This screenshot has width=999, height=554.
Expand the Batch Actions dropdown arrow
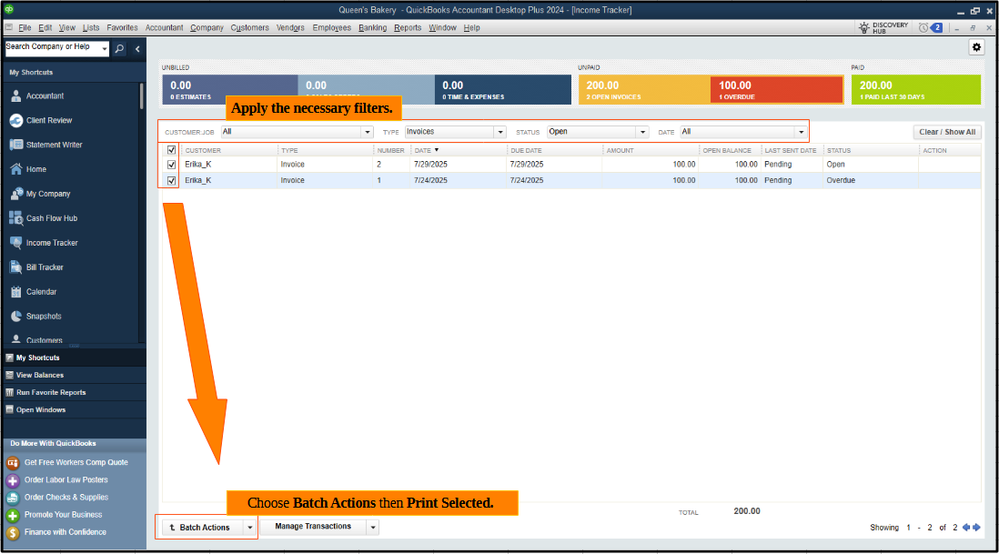point(250,527)
